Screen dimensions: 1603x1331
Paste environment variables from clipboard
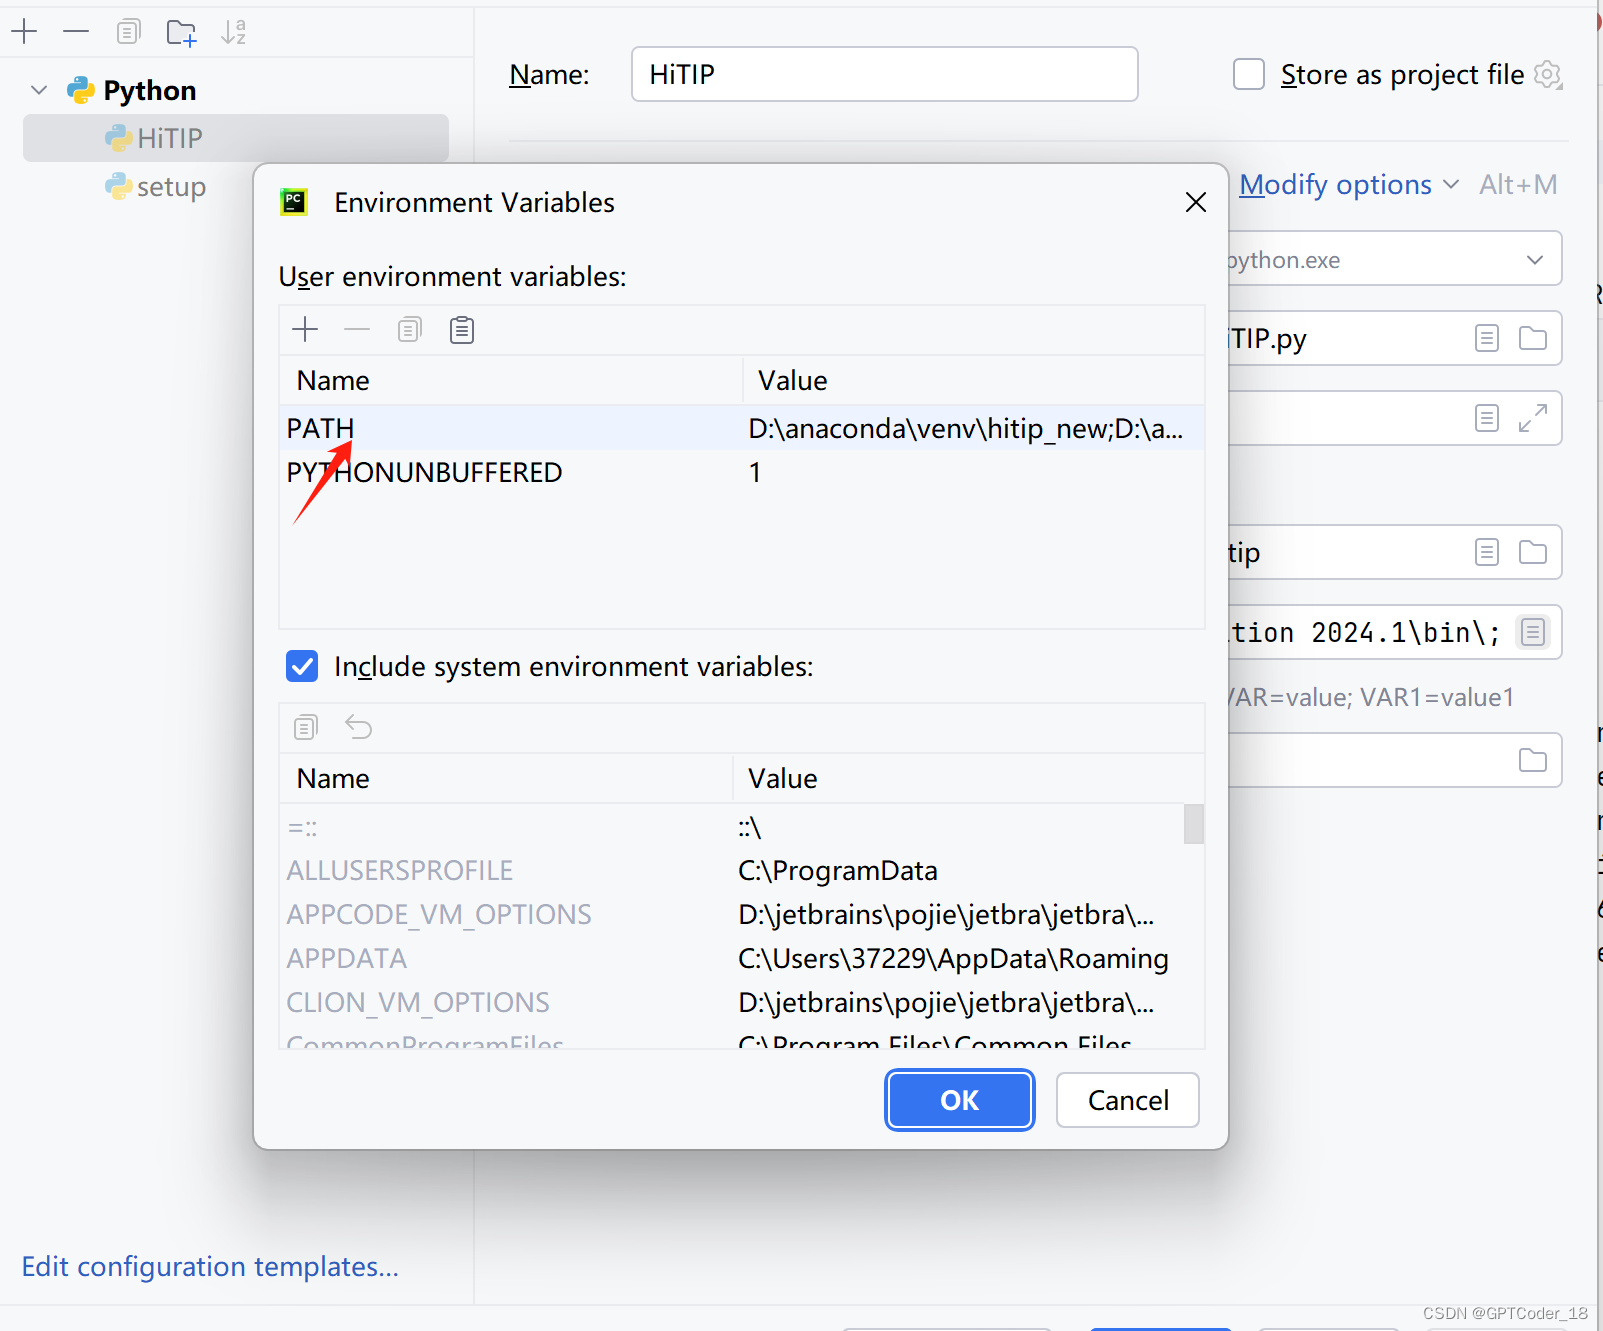tap(462, 329)
